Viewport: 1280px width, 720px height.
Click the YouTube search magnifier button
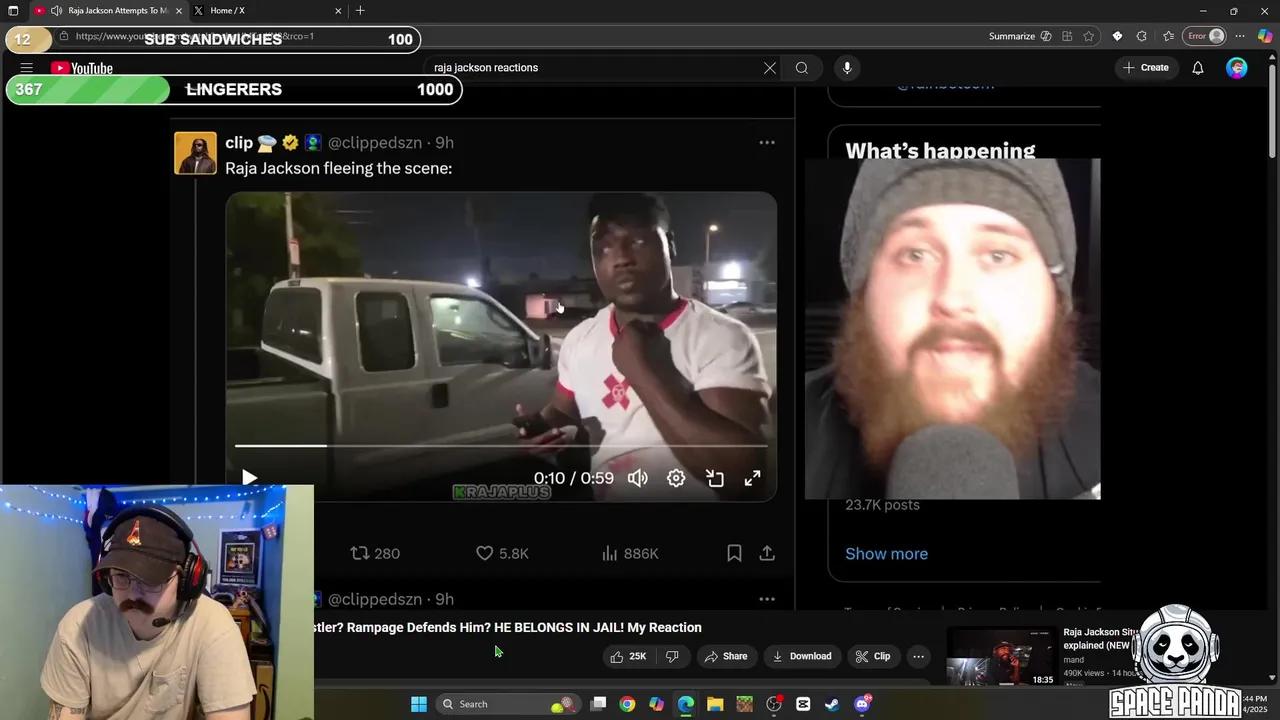(802, 68)
